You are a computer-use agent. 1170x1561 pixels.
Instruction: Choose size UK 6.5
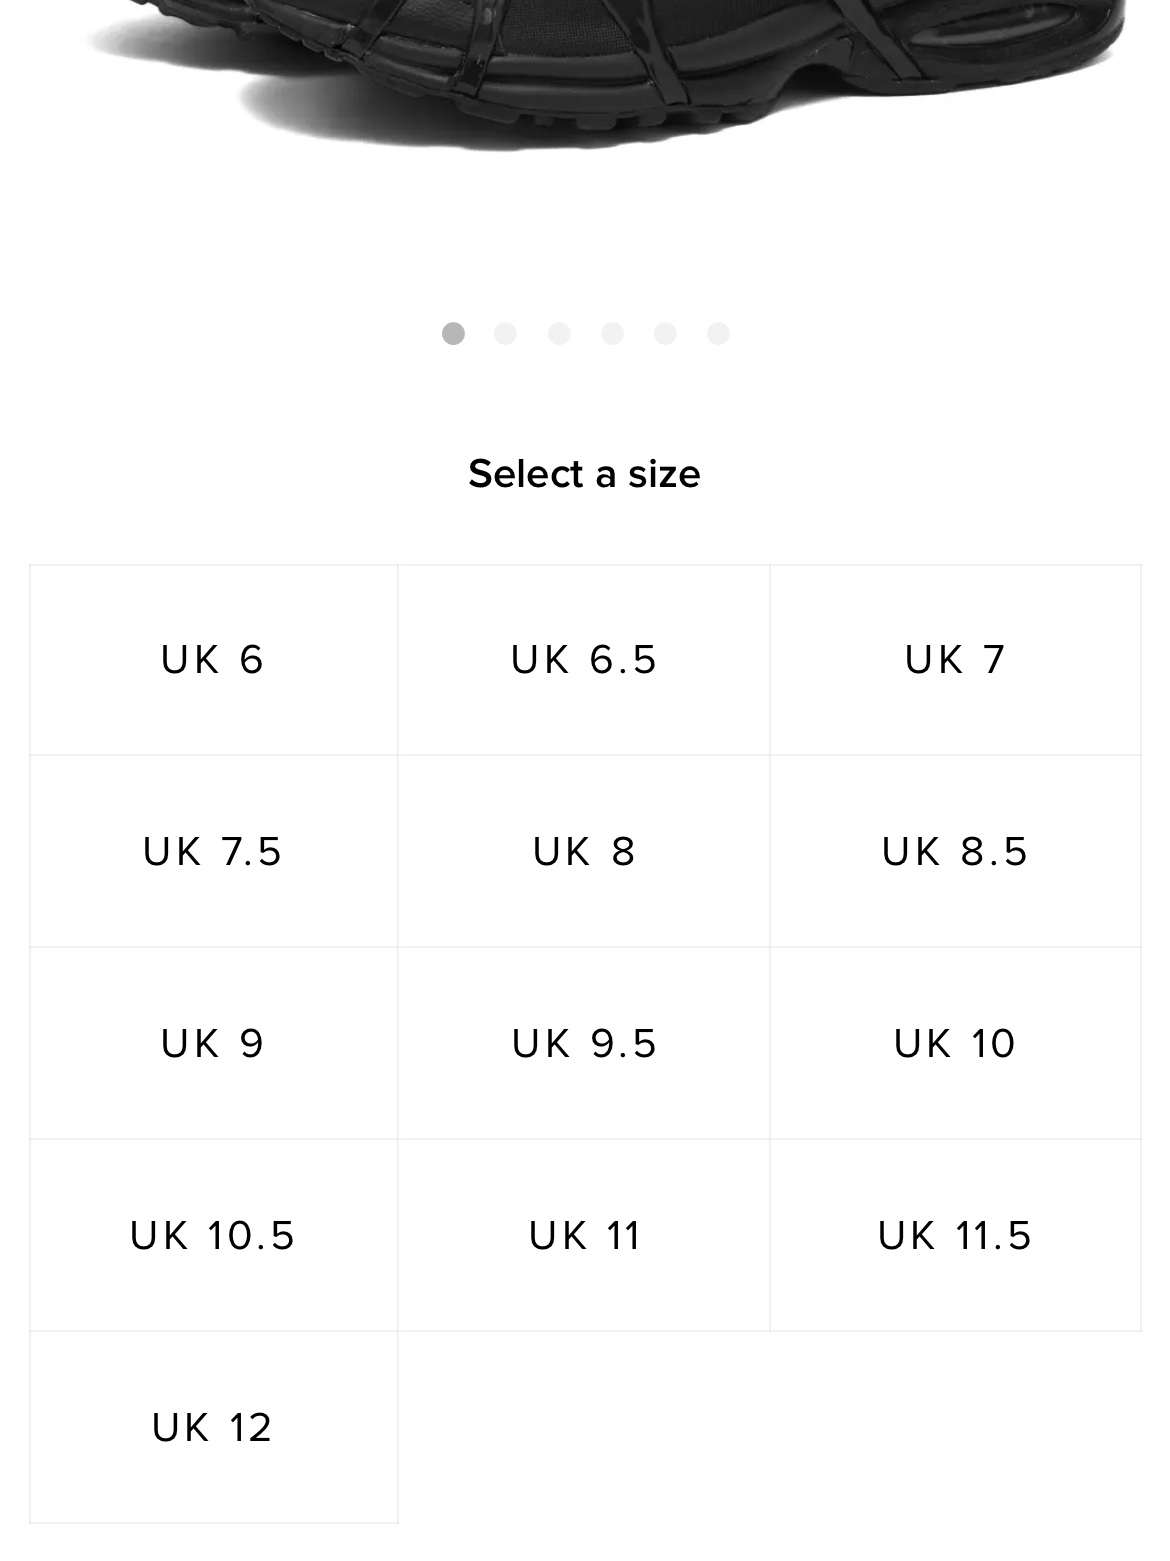(x=584, y=660)
